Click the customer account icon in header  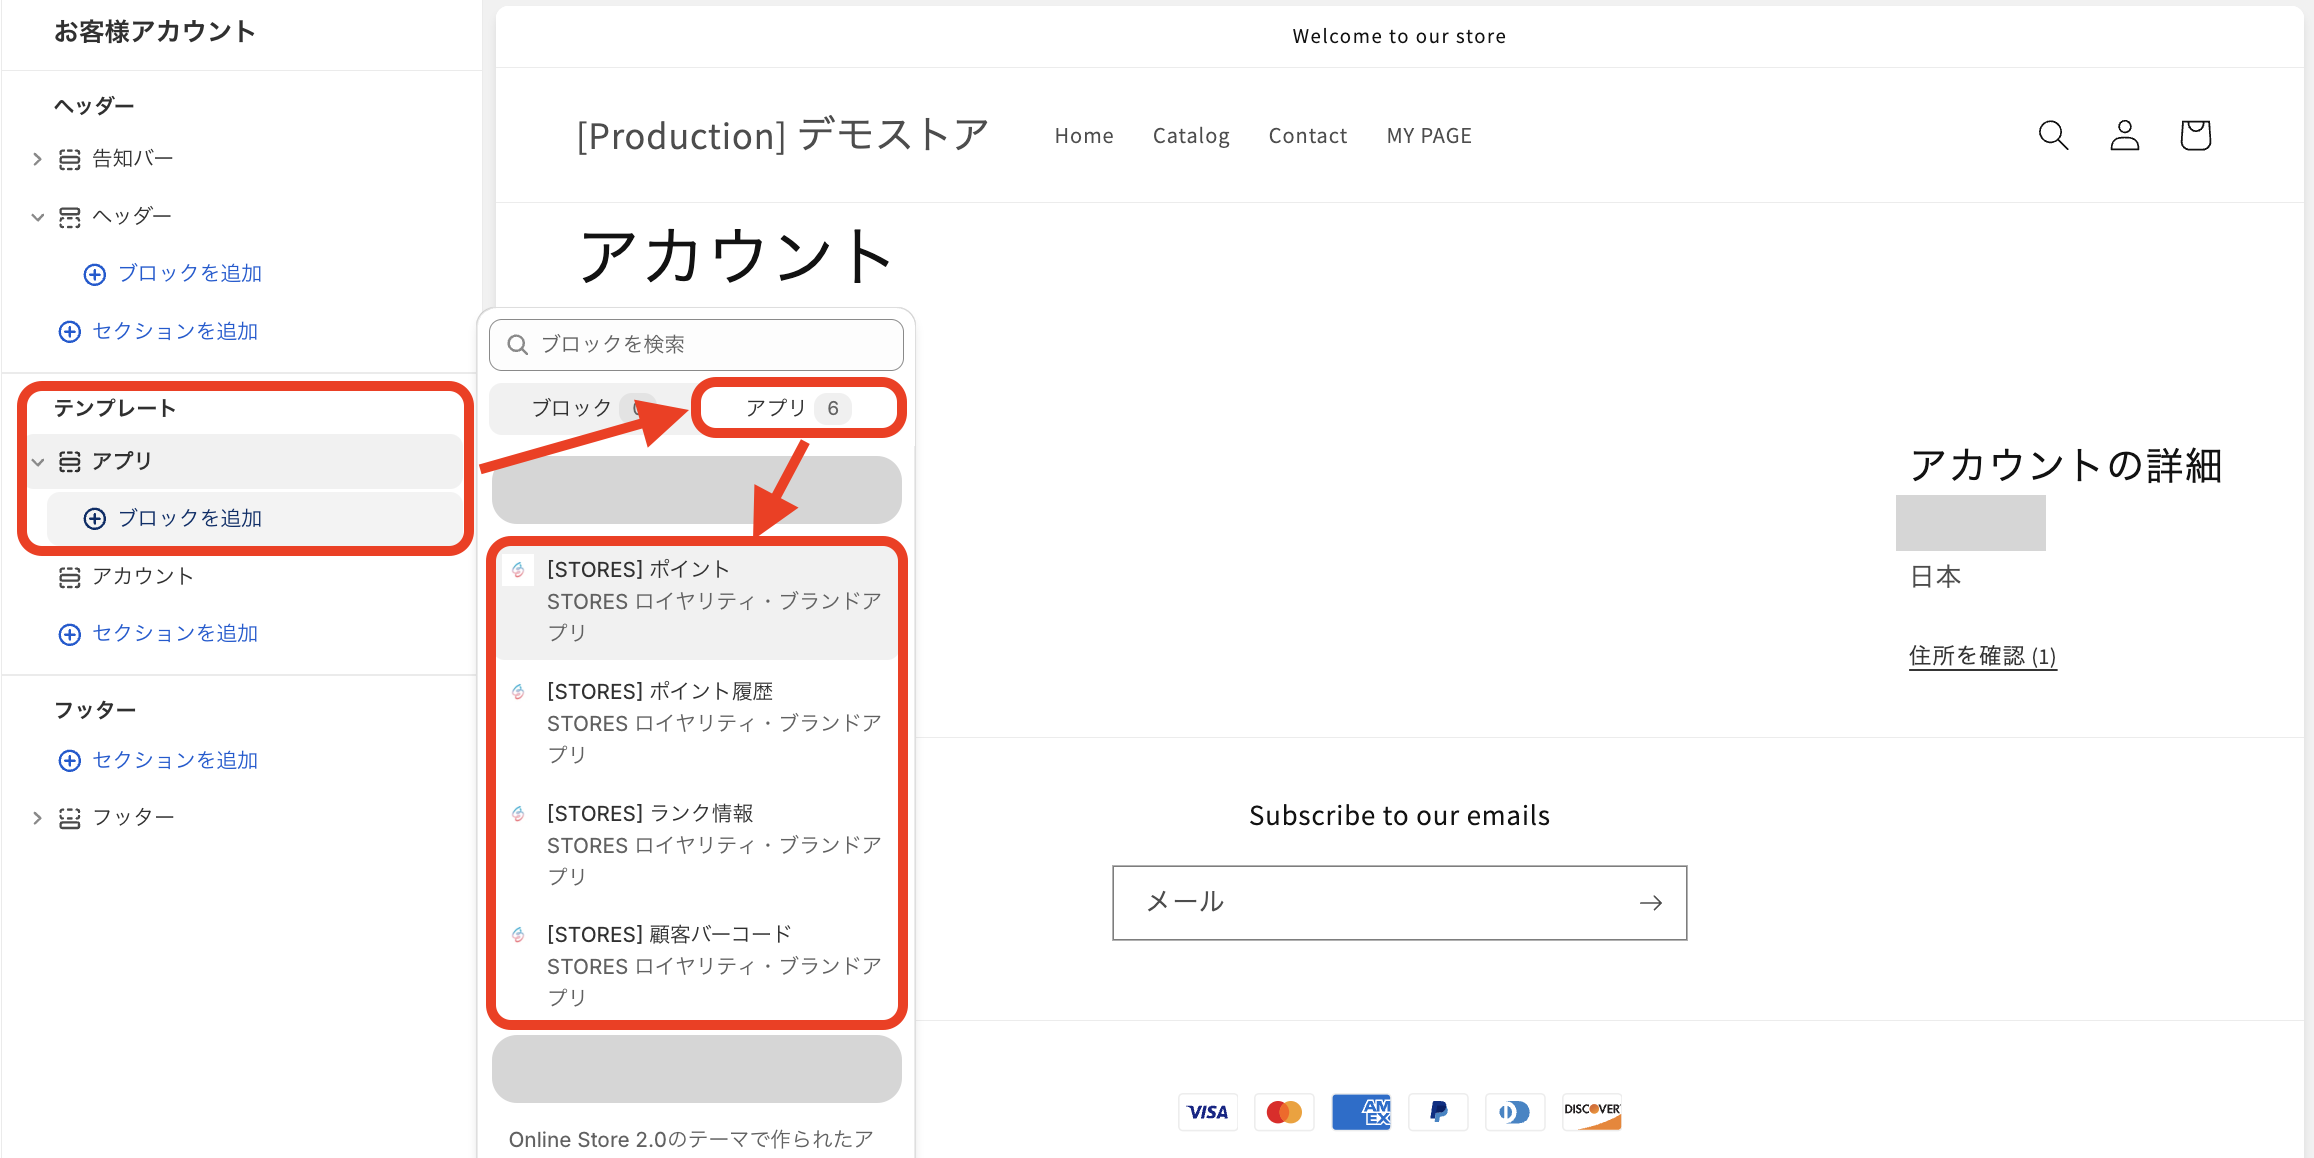click(2124, 135)
